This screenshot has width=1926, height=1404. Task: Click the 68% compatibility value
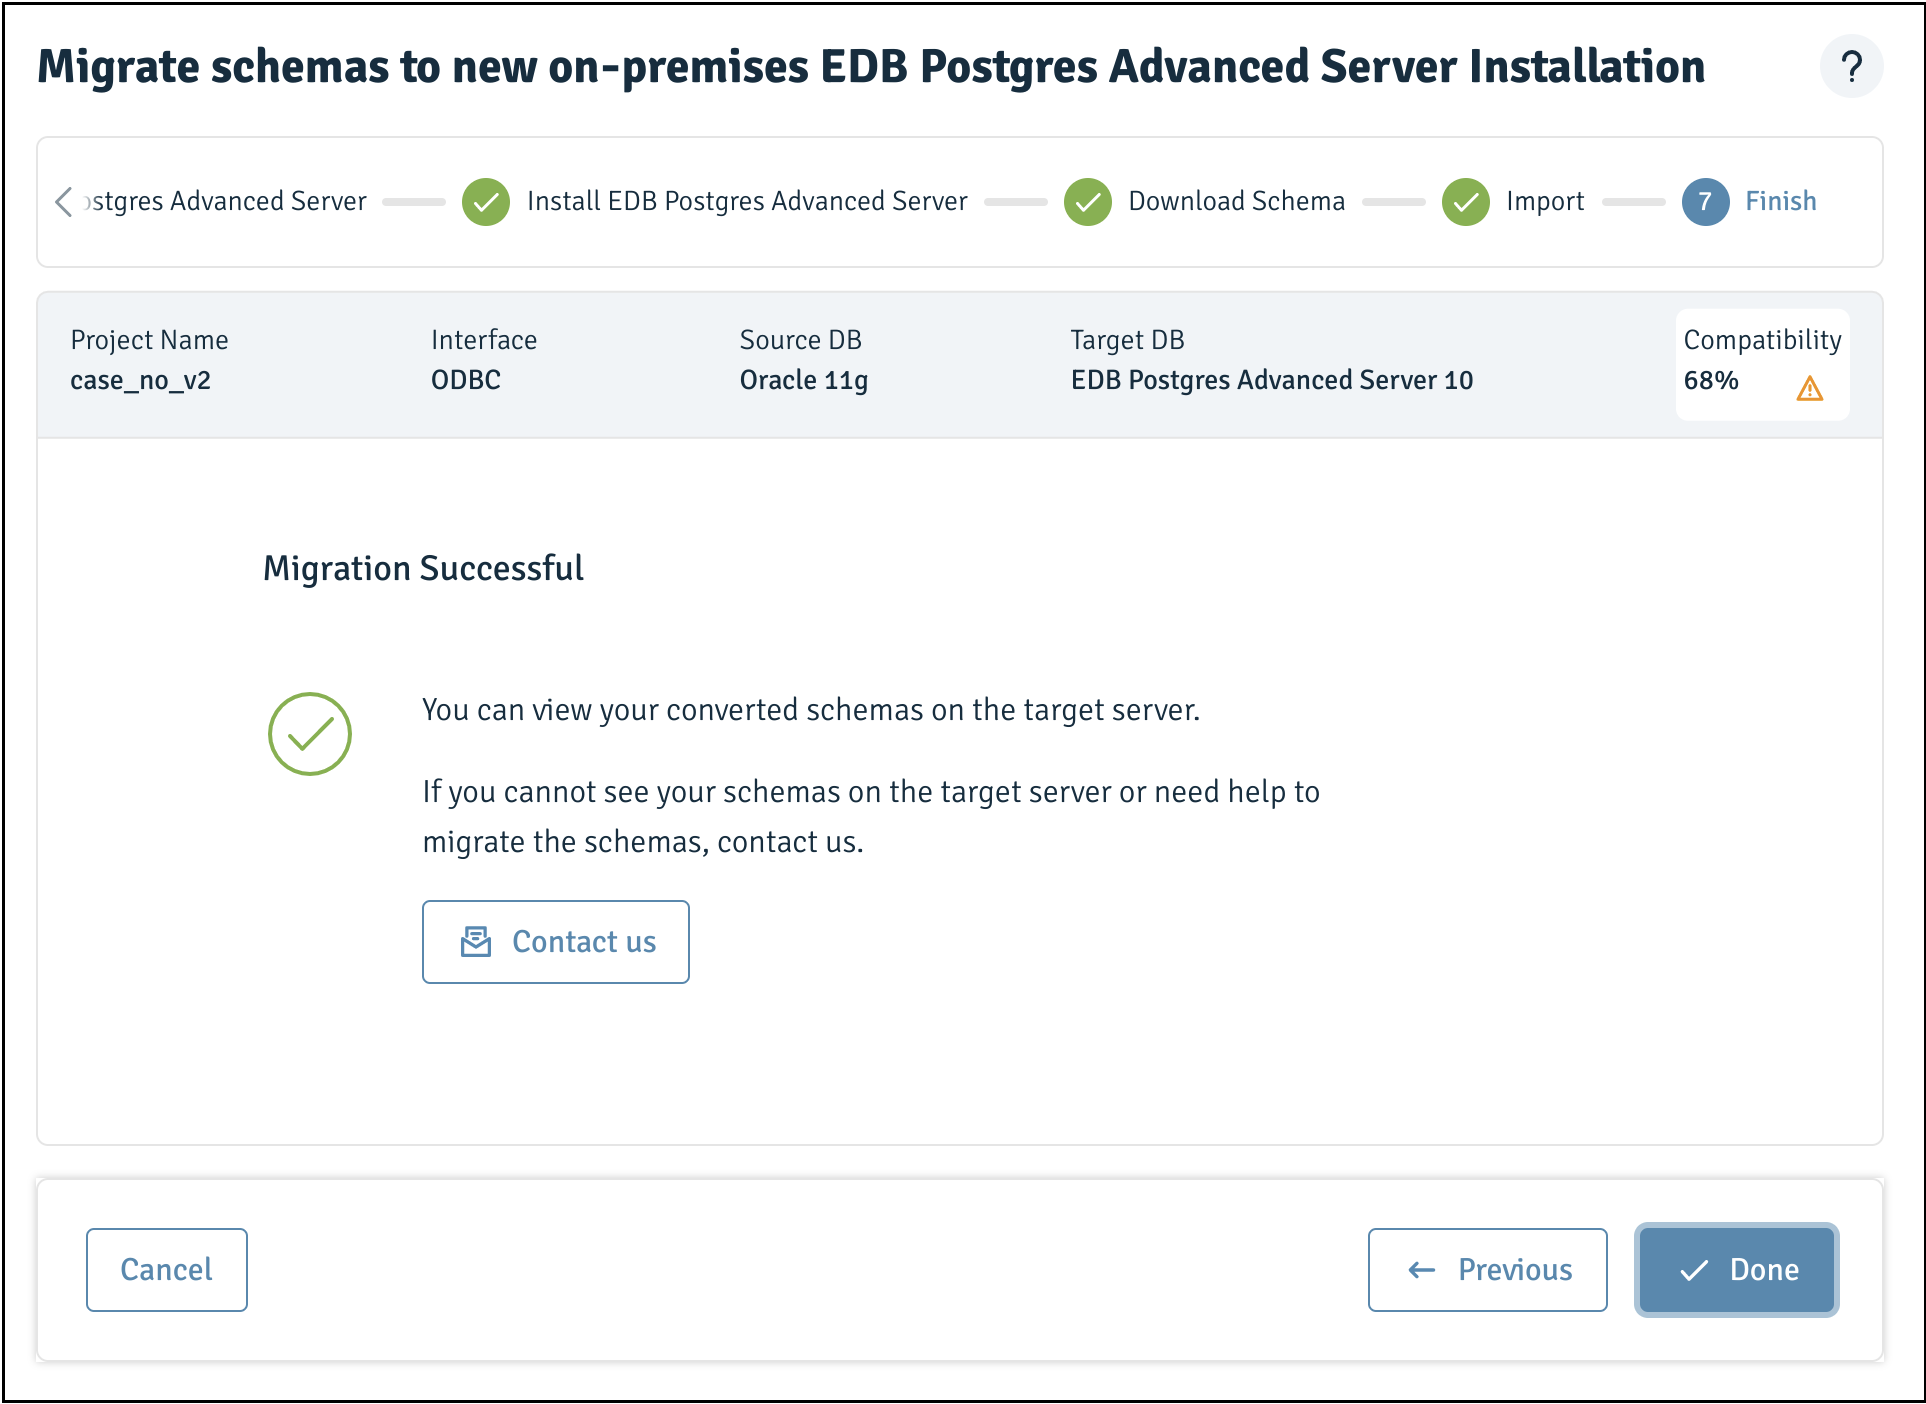coord(1711,380)
